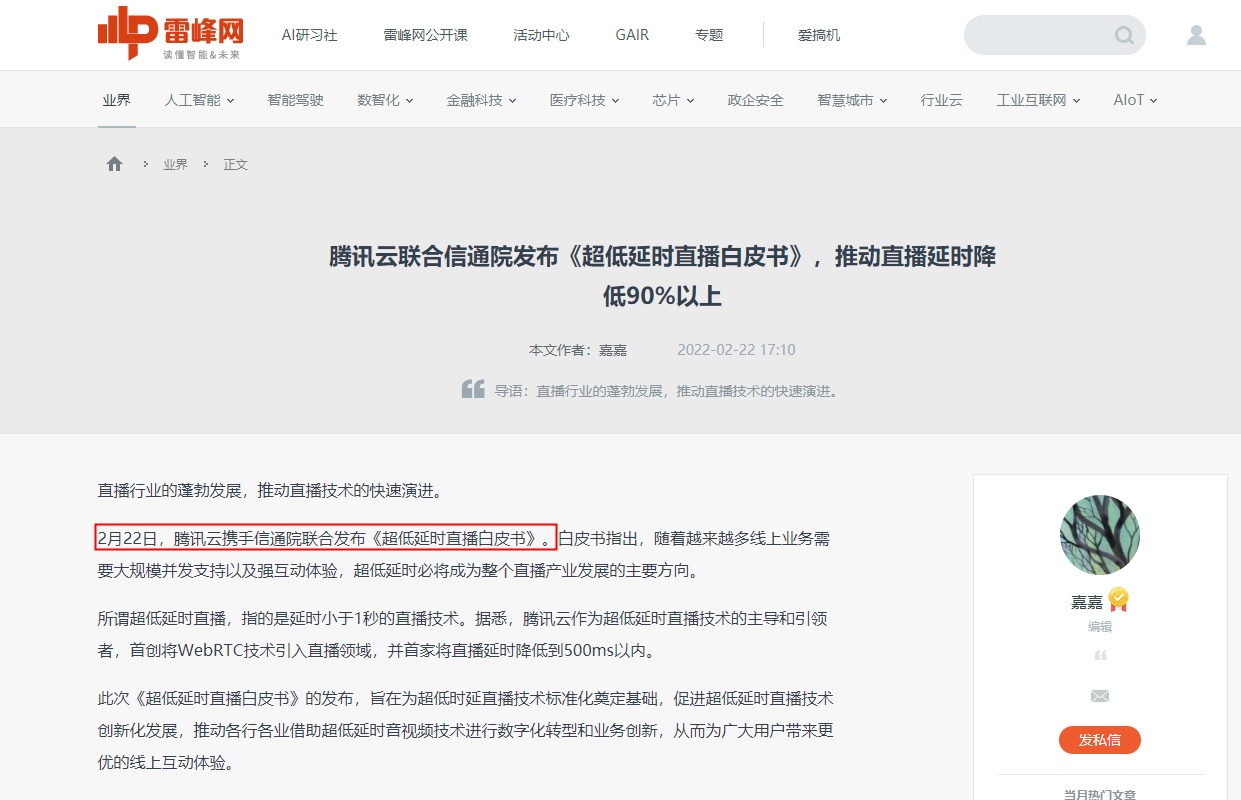Click the quote icon in author card
The width and height of the screenshot is (1241, 800).
(1100, 656)
